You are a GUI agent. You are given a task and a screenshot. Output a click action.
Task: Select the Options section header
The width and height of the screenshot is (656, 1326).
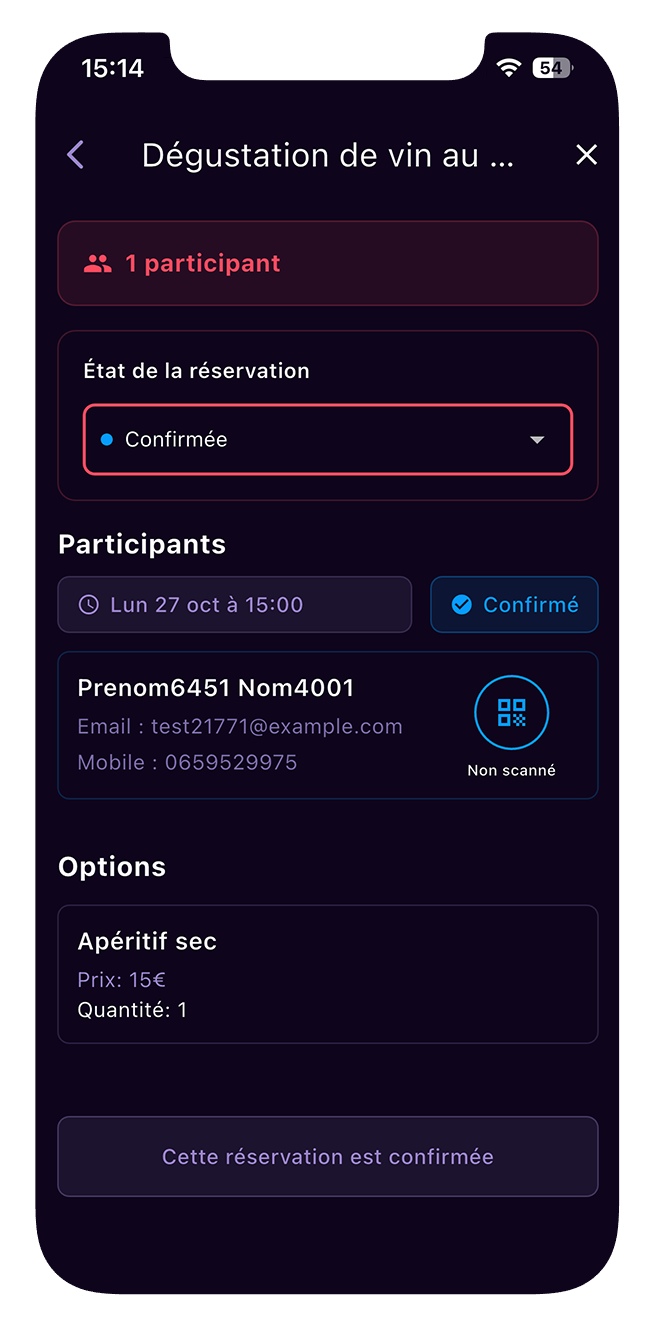click(x=112, y=867)
